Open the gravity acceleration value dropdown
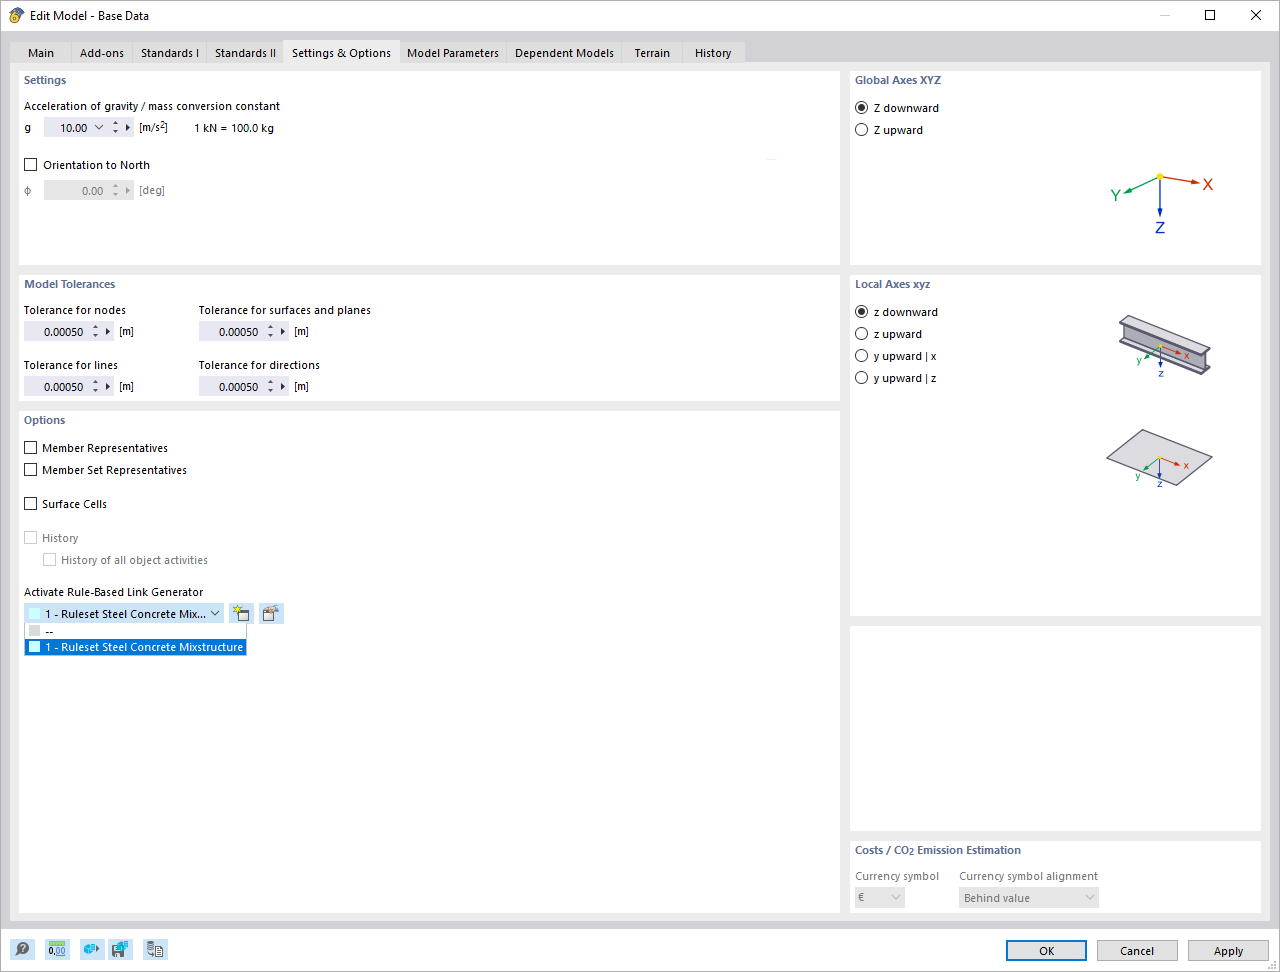 pyautogui.click(x=98, y=127)
